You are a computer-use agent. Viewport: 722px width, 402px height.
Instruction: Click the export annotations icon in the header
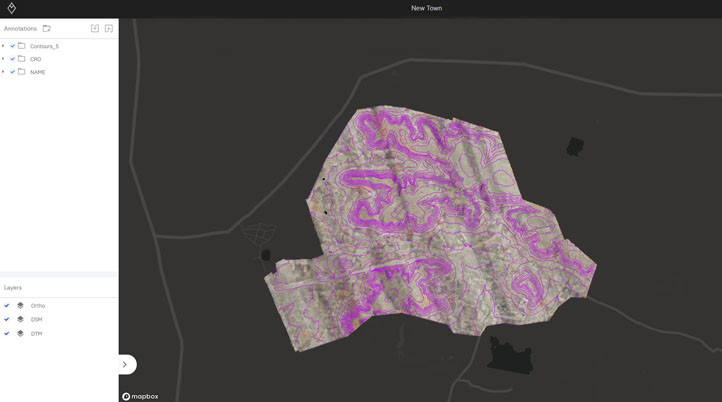(109, 29)
